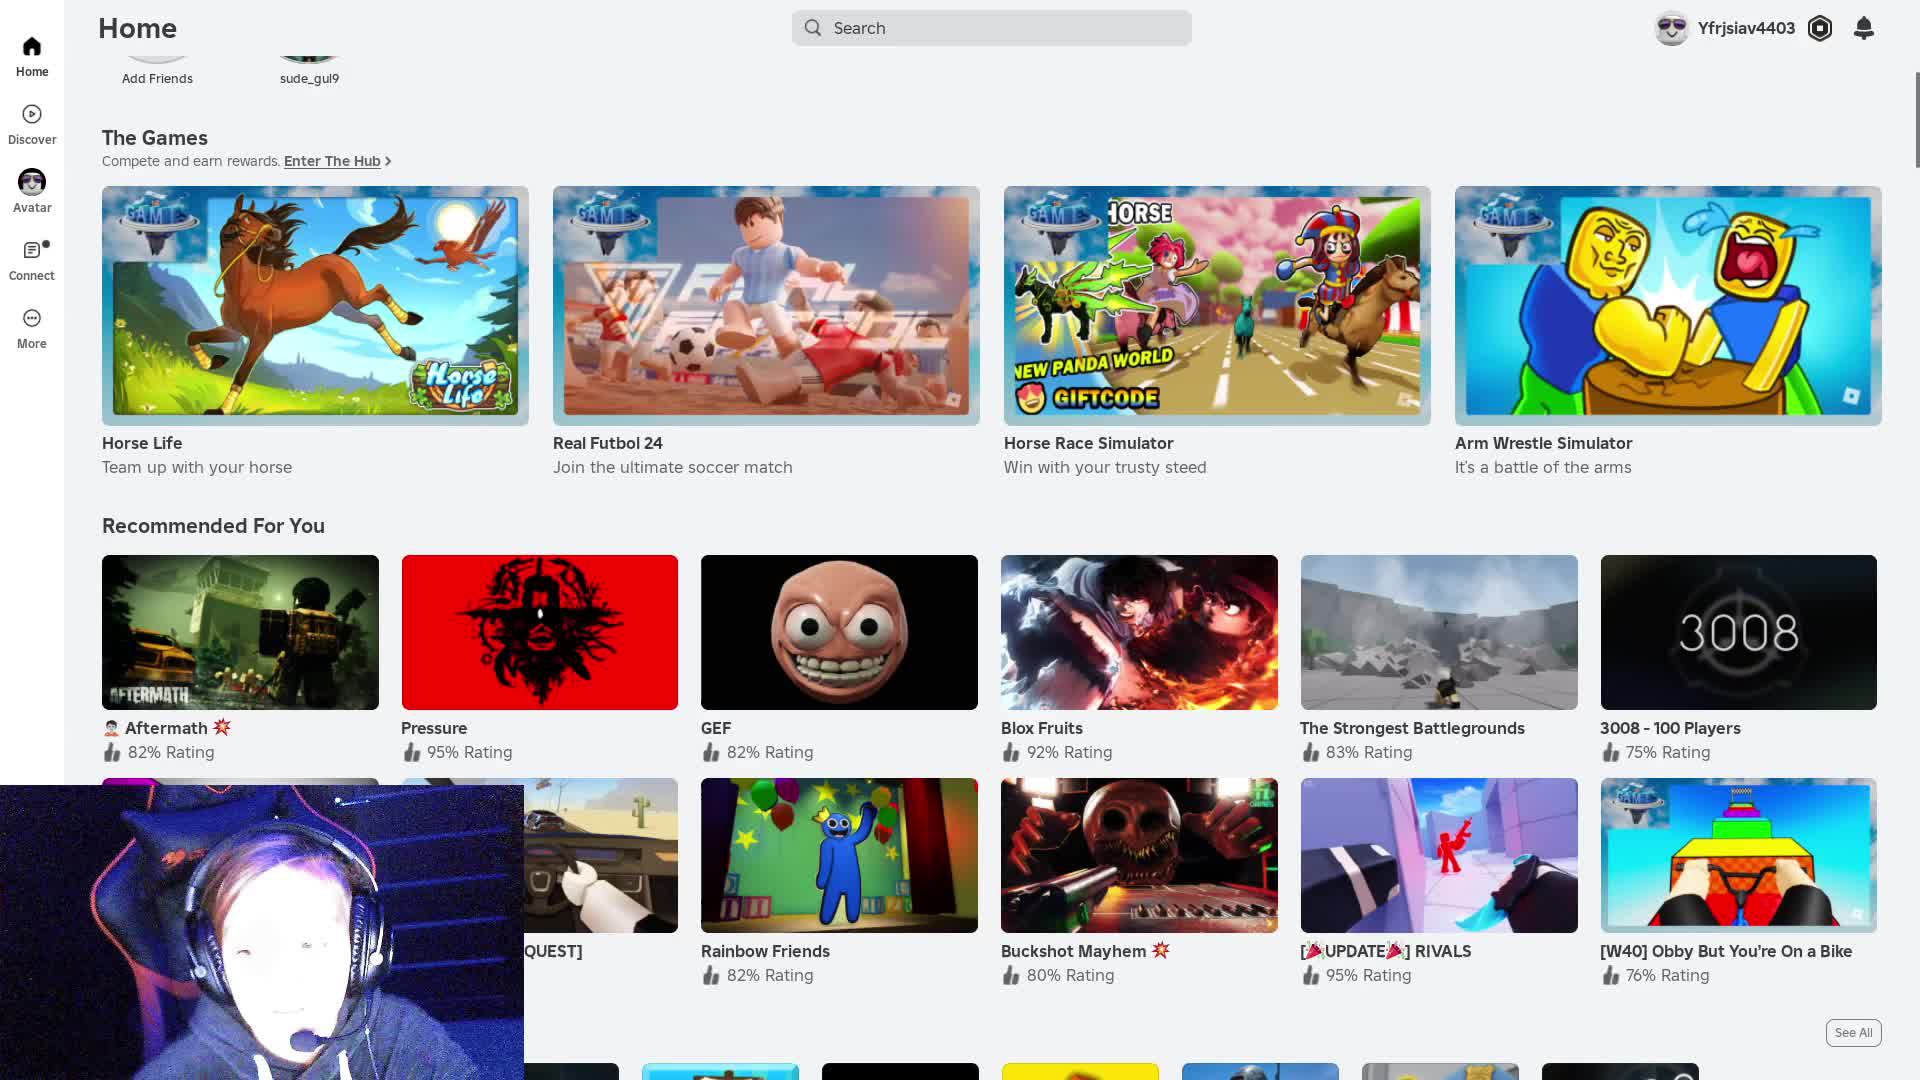
Task: Click the page vertical scrollbar
Action: [1916, 120]
